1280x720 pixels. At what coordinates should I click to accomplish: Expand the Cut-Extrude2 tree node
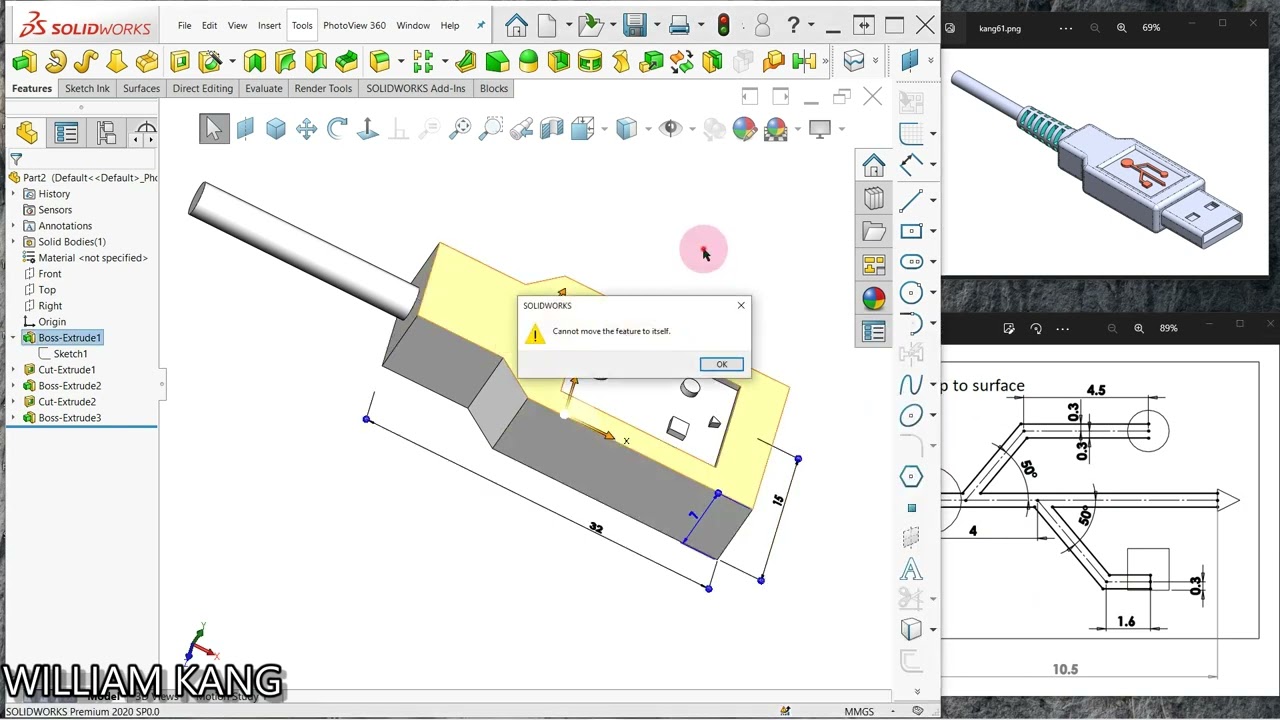coord(13,402)
